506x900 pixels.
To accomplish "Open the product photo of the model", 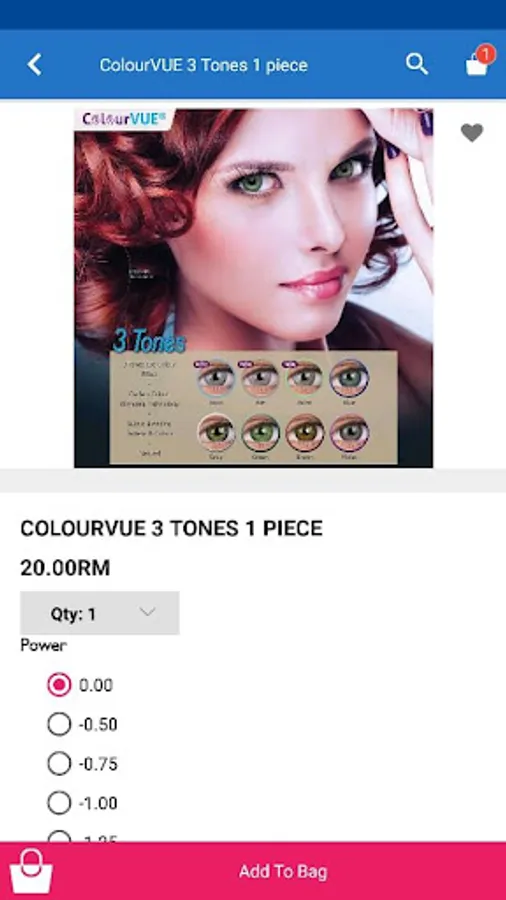I will point(254,288).
